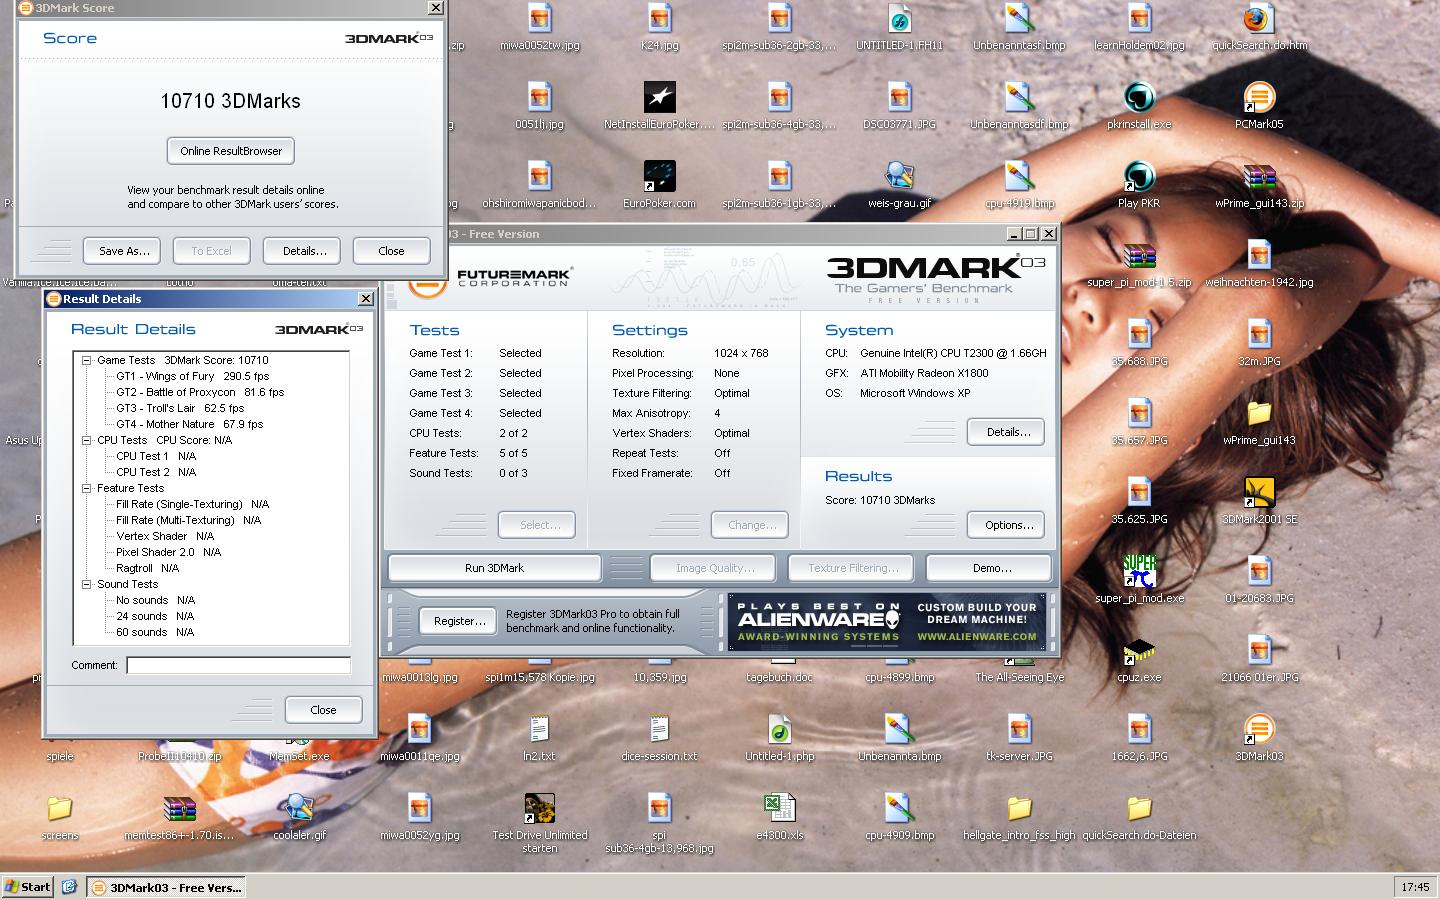The width and height of the screenshot is (1440, 900).
Task: Collapse the CPU Tests tree node
Action: [x=86, y=440]
